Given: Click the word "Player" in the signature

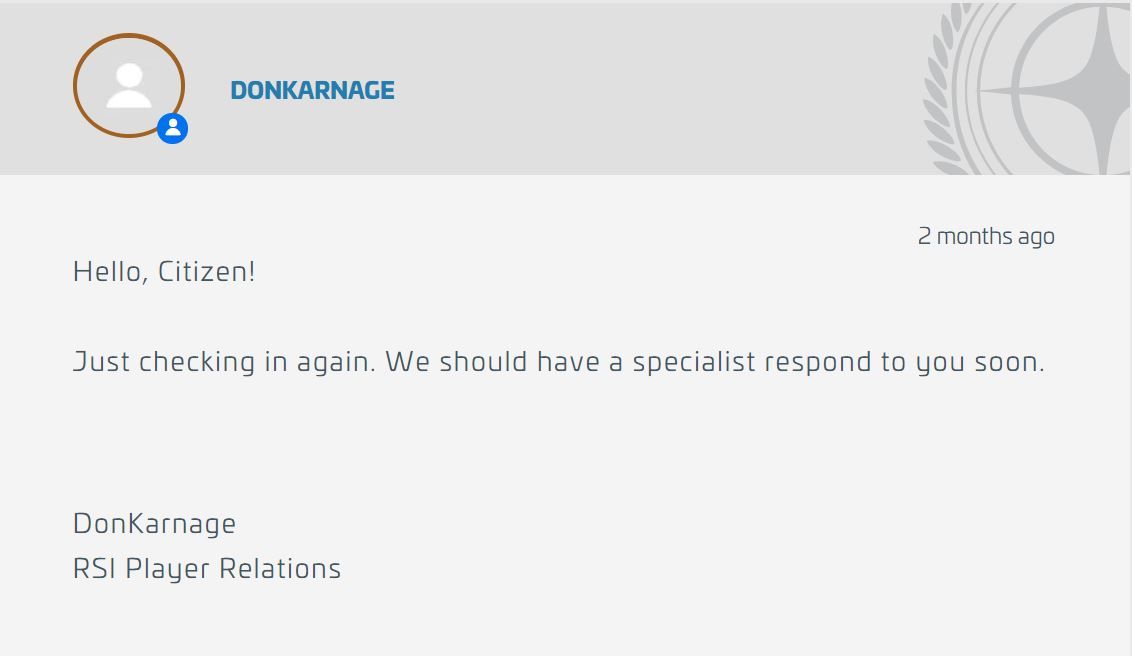Looking at the screenshot, I should click(168, 569).
